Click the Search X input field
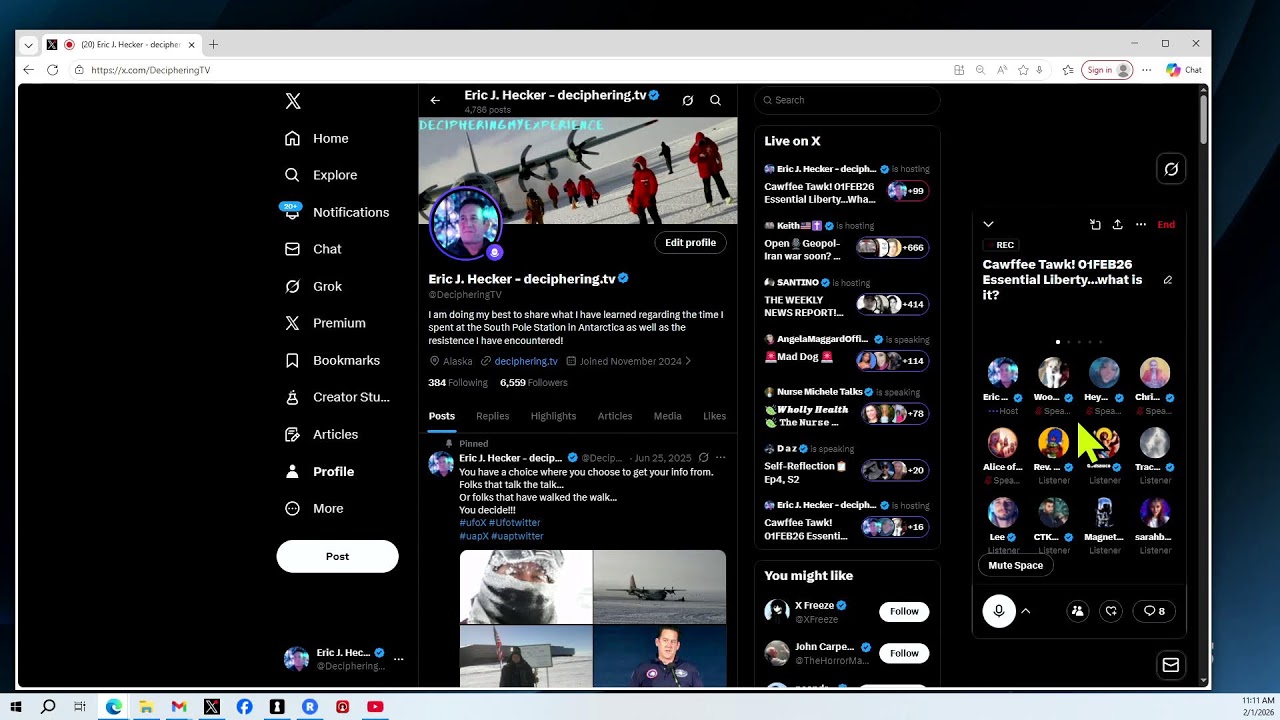The height and width of the screenshot is (720, 1280). pos(847,100)
